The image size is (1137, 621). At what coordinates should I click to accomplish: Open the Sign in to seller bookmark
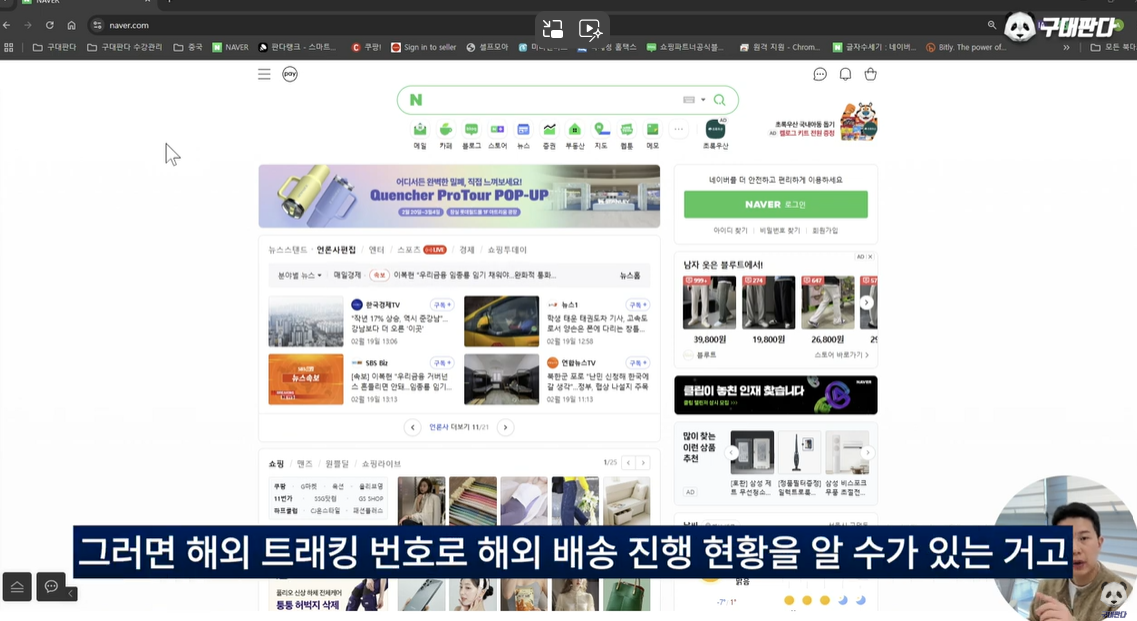(423, 47)
